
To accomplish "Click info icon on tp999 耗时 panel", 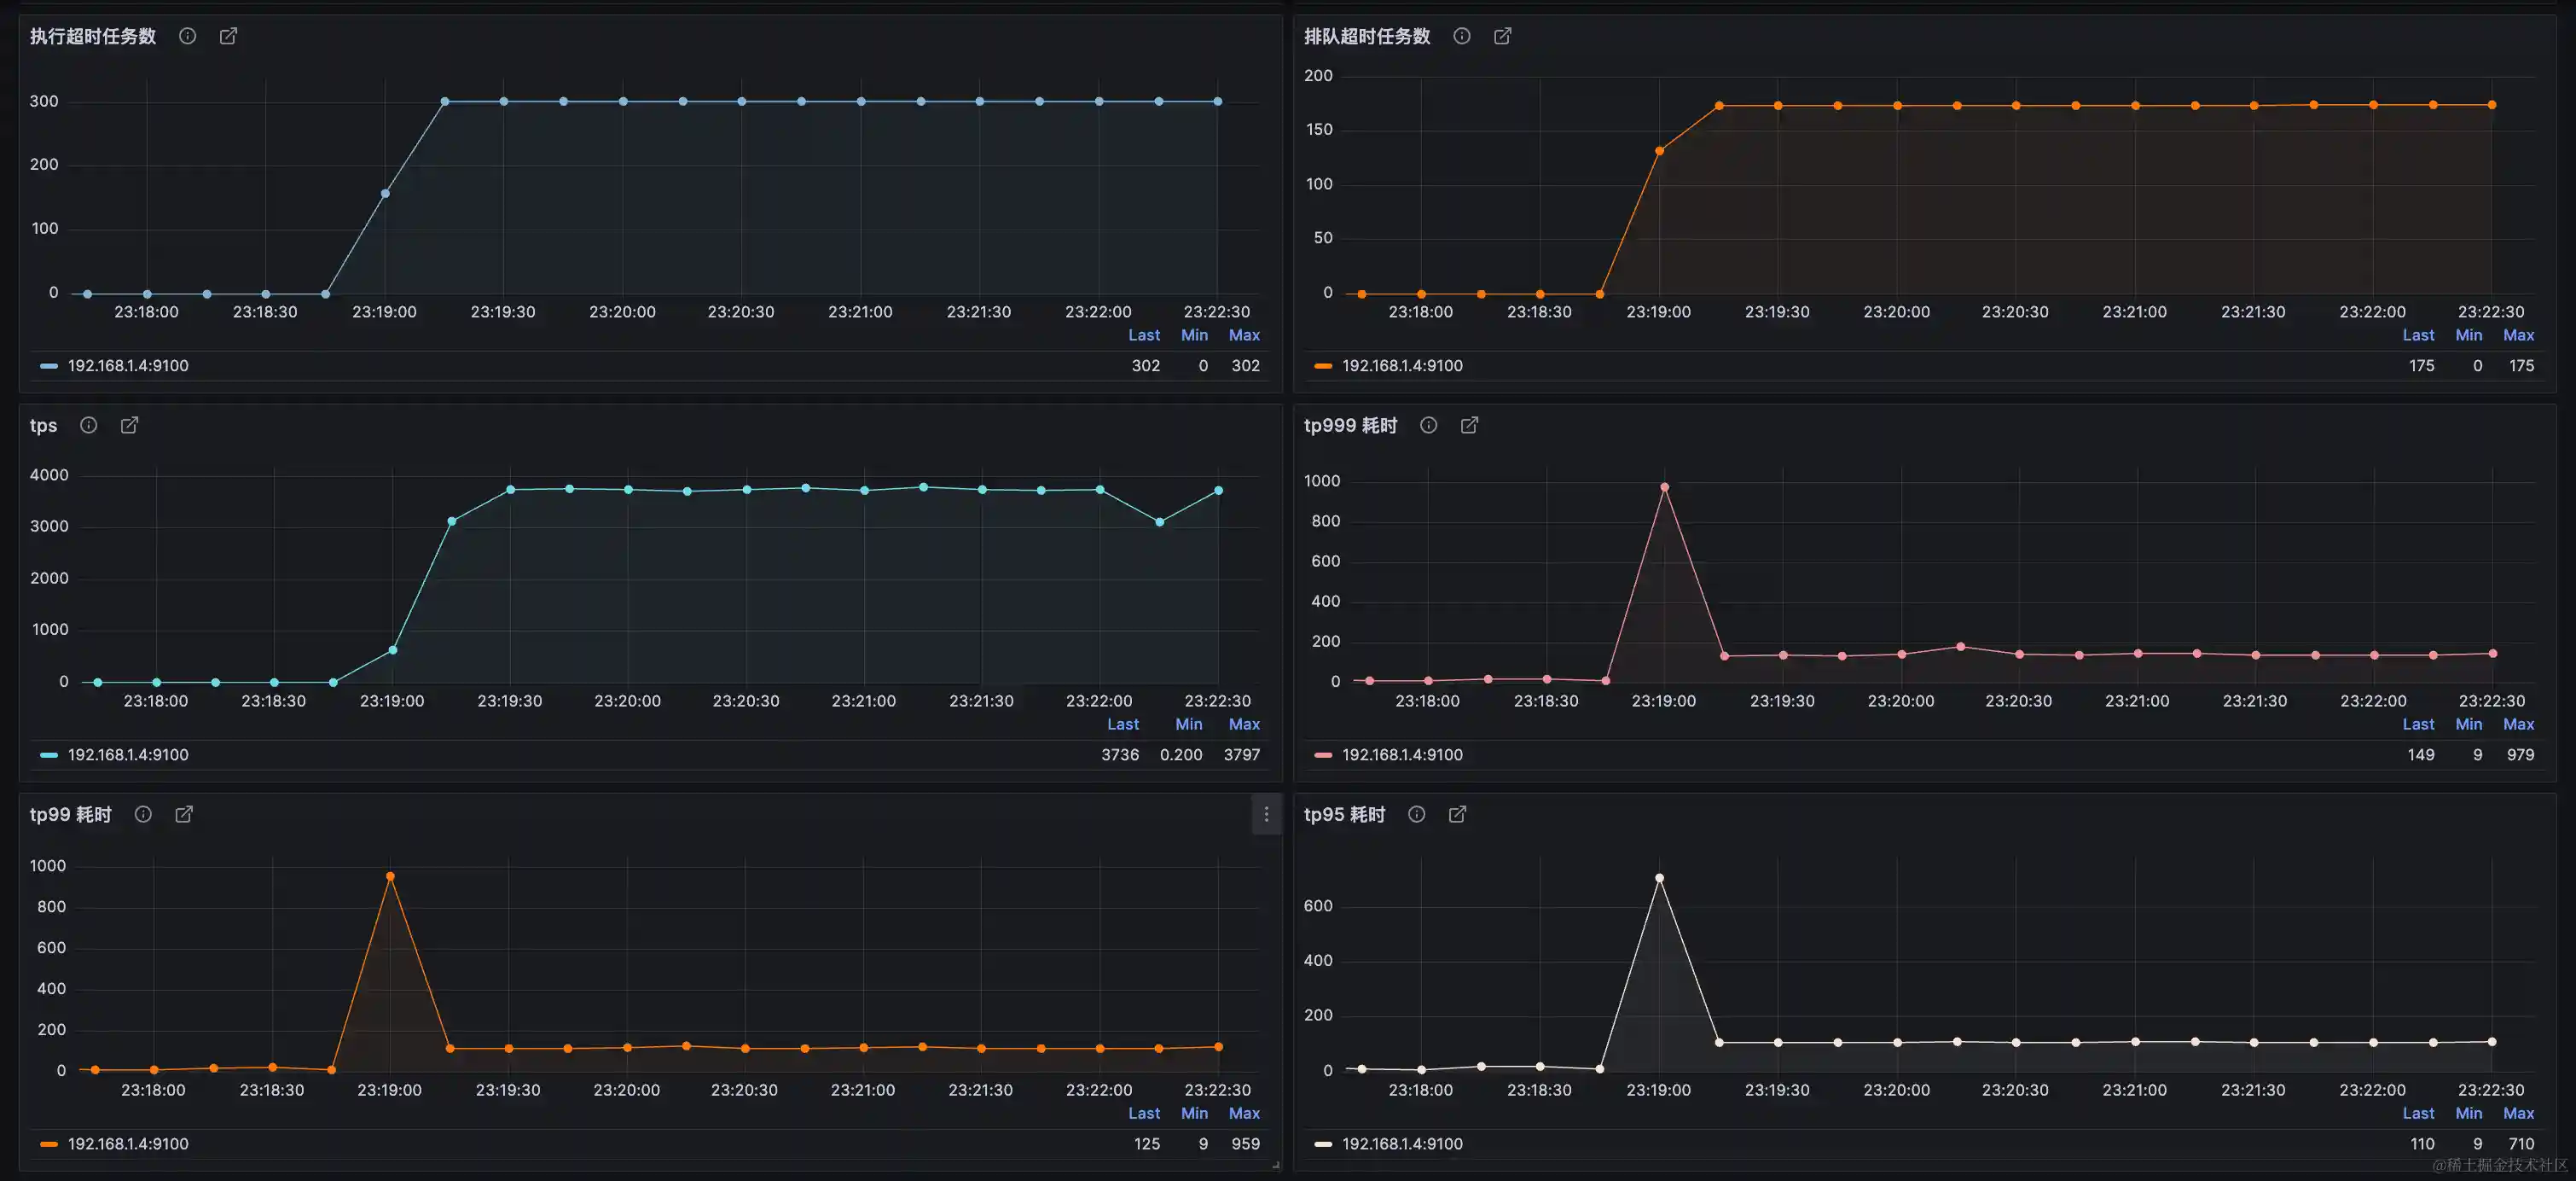I will (1428, 425).
